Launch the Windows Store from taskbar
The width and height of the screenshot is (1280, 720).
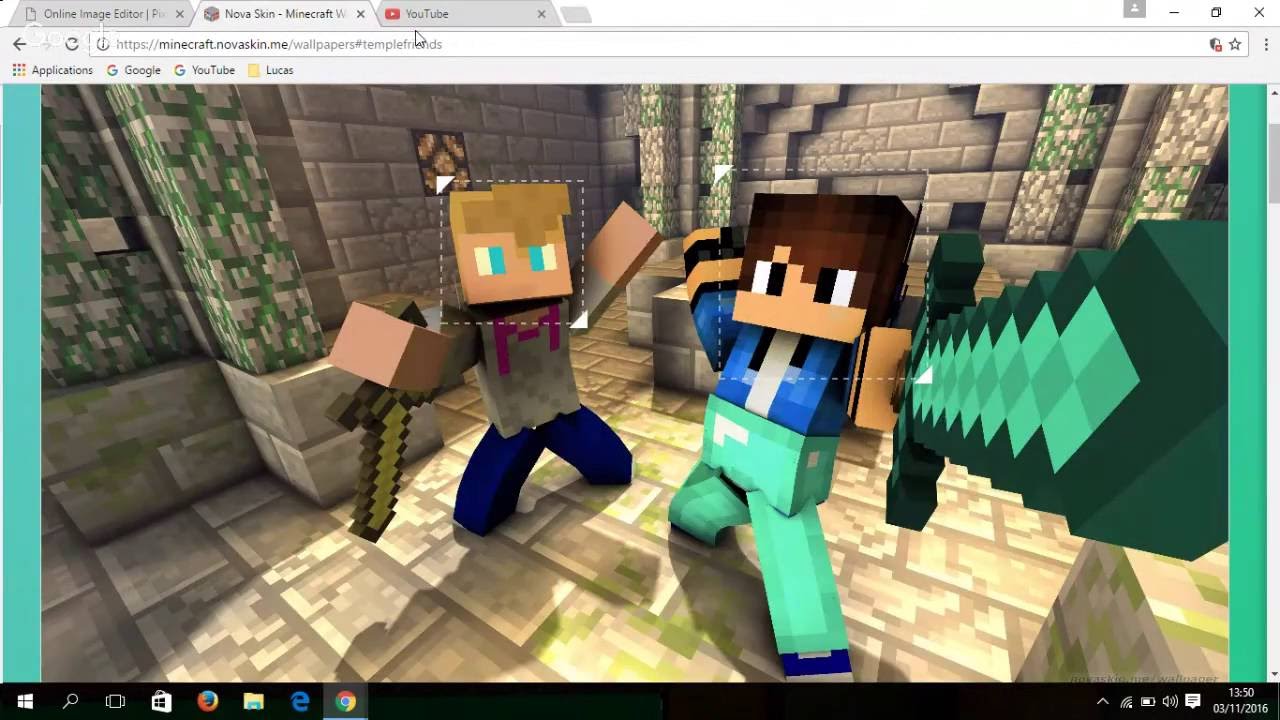click(161, 701)
